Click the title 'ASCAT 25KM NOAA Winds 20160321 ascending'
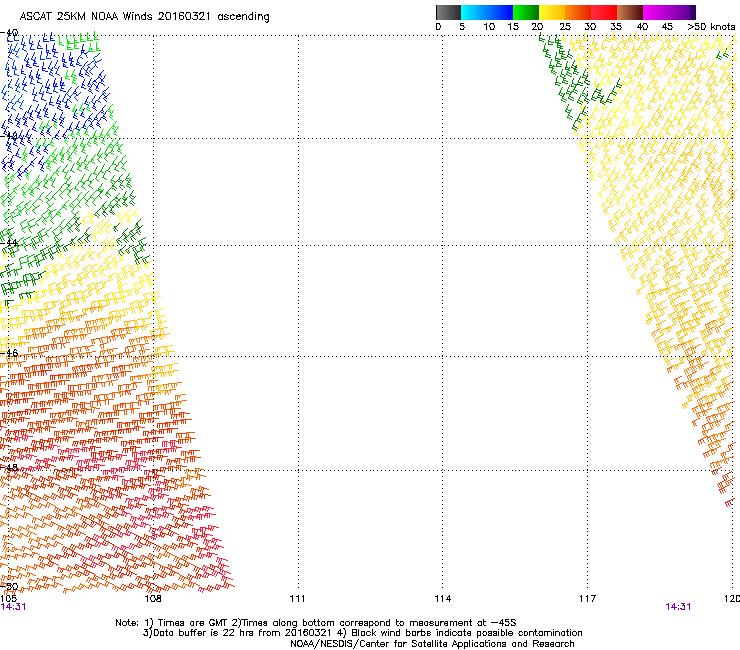The width and height of the screenshot is (740, 650). coord(144,17)
